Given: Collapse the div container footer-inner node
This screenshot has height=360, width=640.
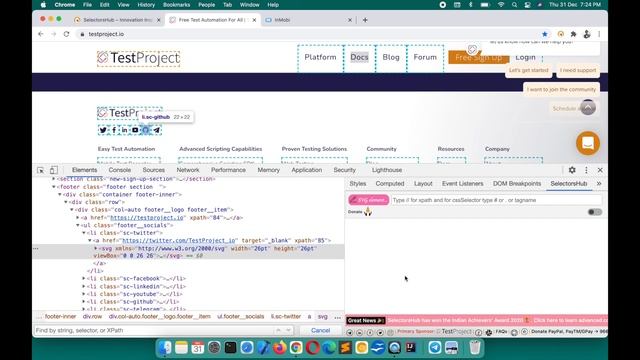Looking at the screenshot, I should click(x=60, y=194).
